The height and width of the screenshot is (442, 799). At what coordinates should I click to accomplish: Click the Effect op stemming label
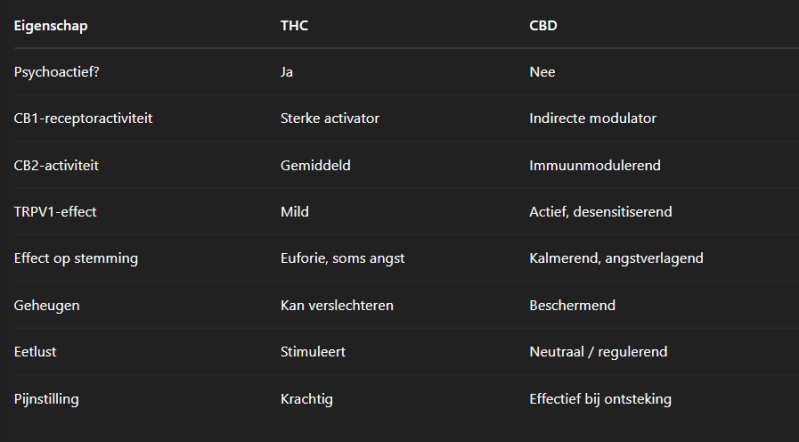76,258
